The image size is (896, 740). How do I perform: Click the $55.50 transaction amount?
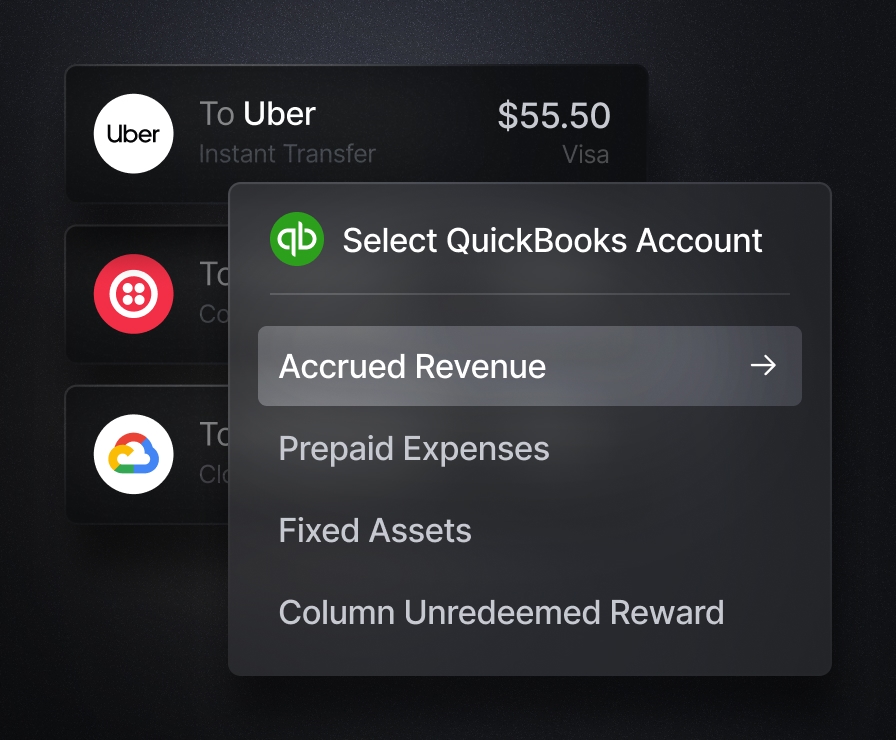(x=554, y=115)
